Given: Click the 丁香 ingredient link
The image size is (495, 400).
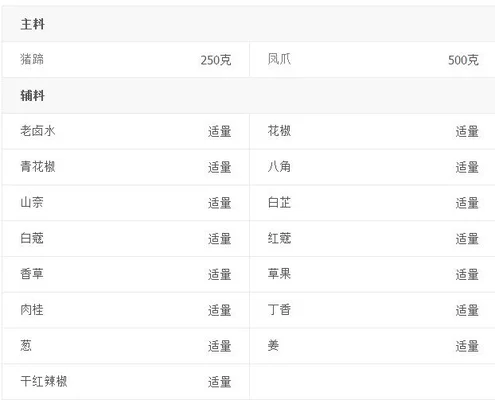Looking at the screenshot, I should [279, 310].
